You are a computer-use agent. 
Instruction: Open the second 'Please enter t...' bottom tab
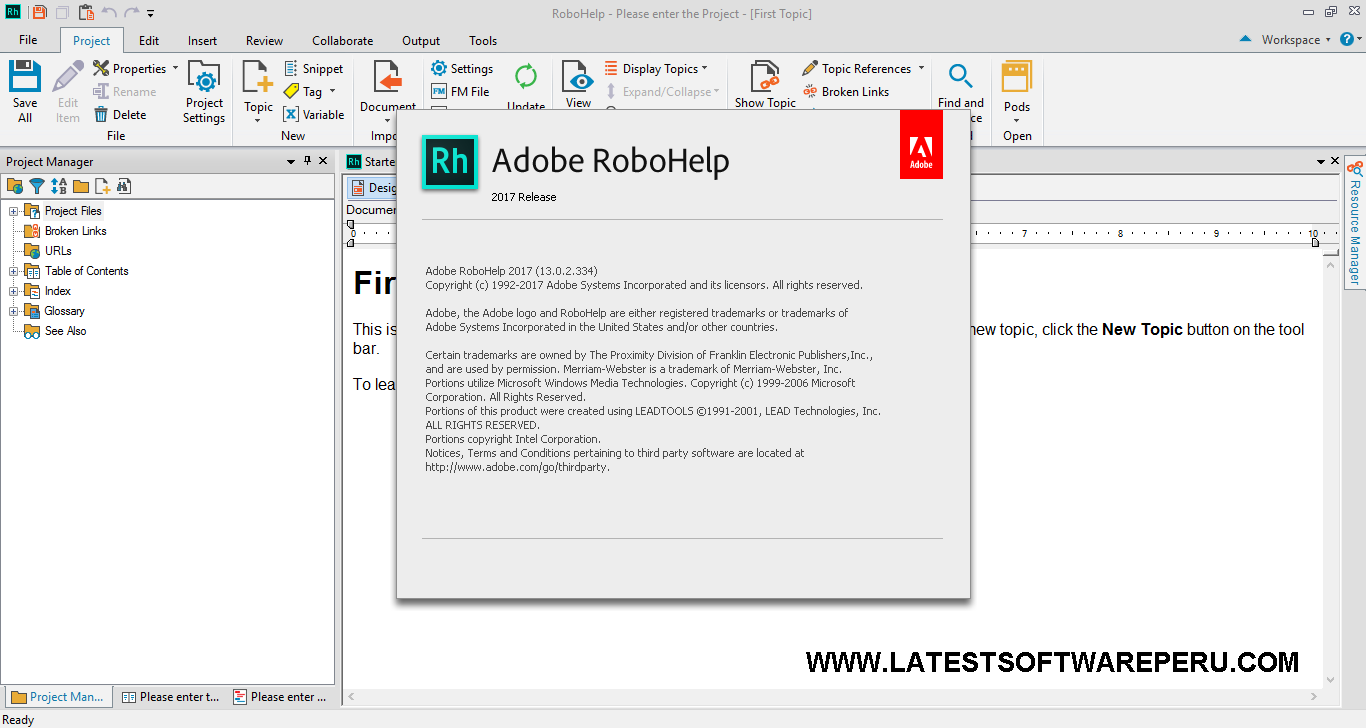(170, 697)
